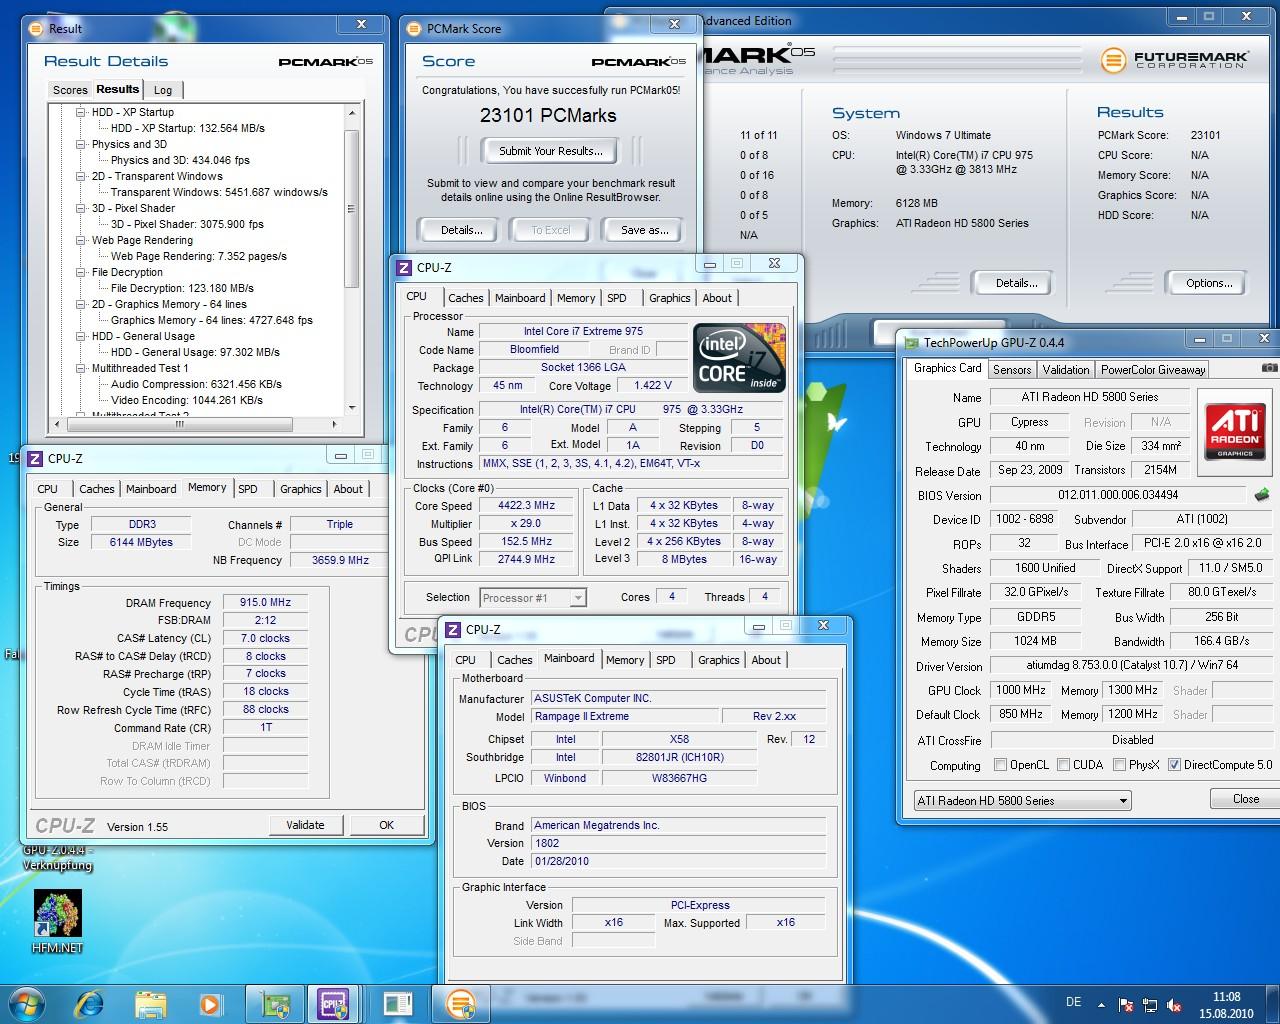The width and height of the screenshot is (1280, 1024).
Task: Click Validate in the CPU-Z Memory window
Action: pos(305,825)
